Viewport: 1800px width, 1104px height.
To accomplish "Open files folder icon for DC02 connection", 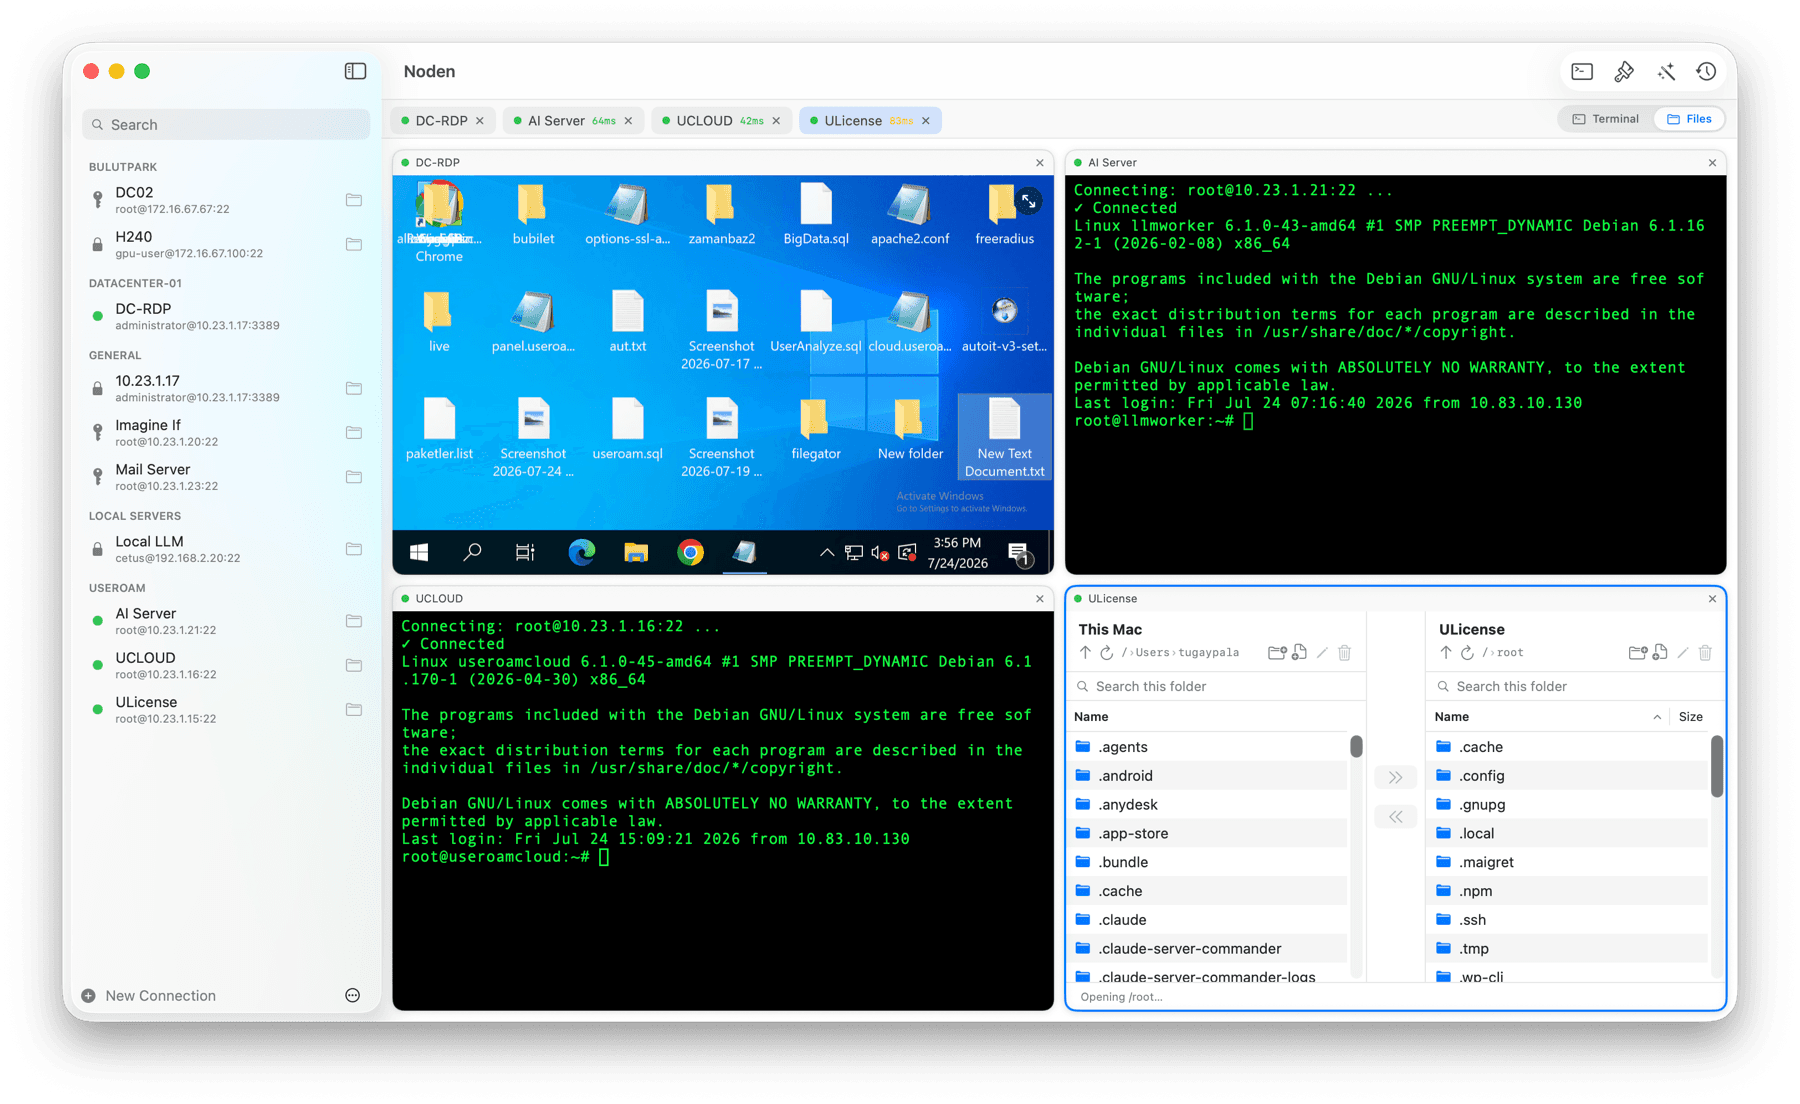I will 354,200.
